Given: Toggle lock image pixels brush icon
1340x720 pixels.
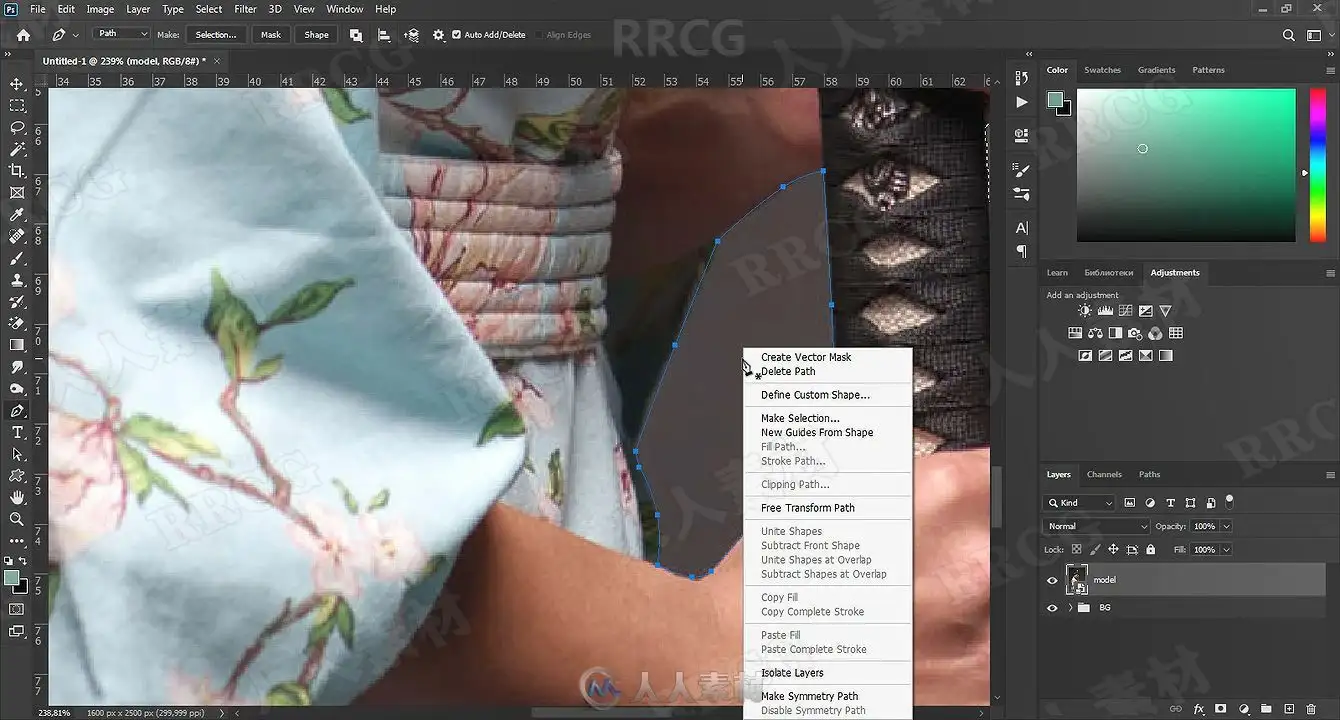Looking at the screenshot, I should click(1095, 550).
